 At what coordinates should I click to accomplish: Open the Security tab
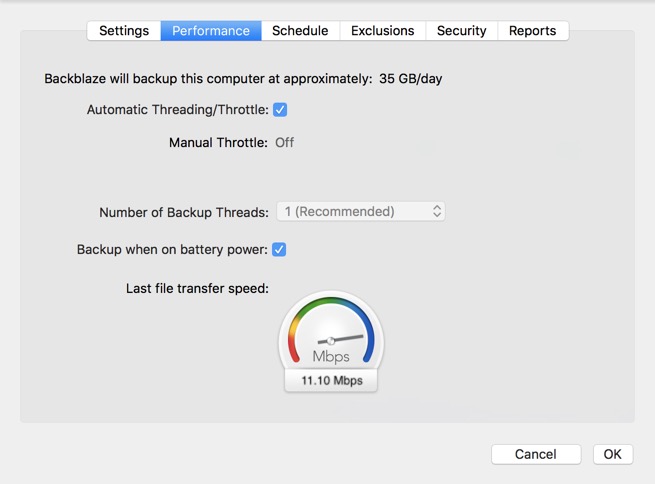462,31
